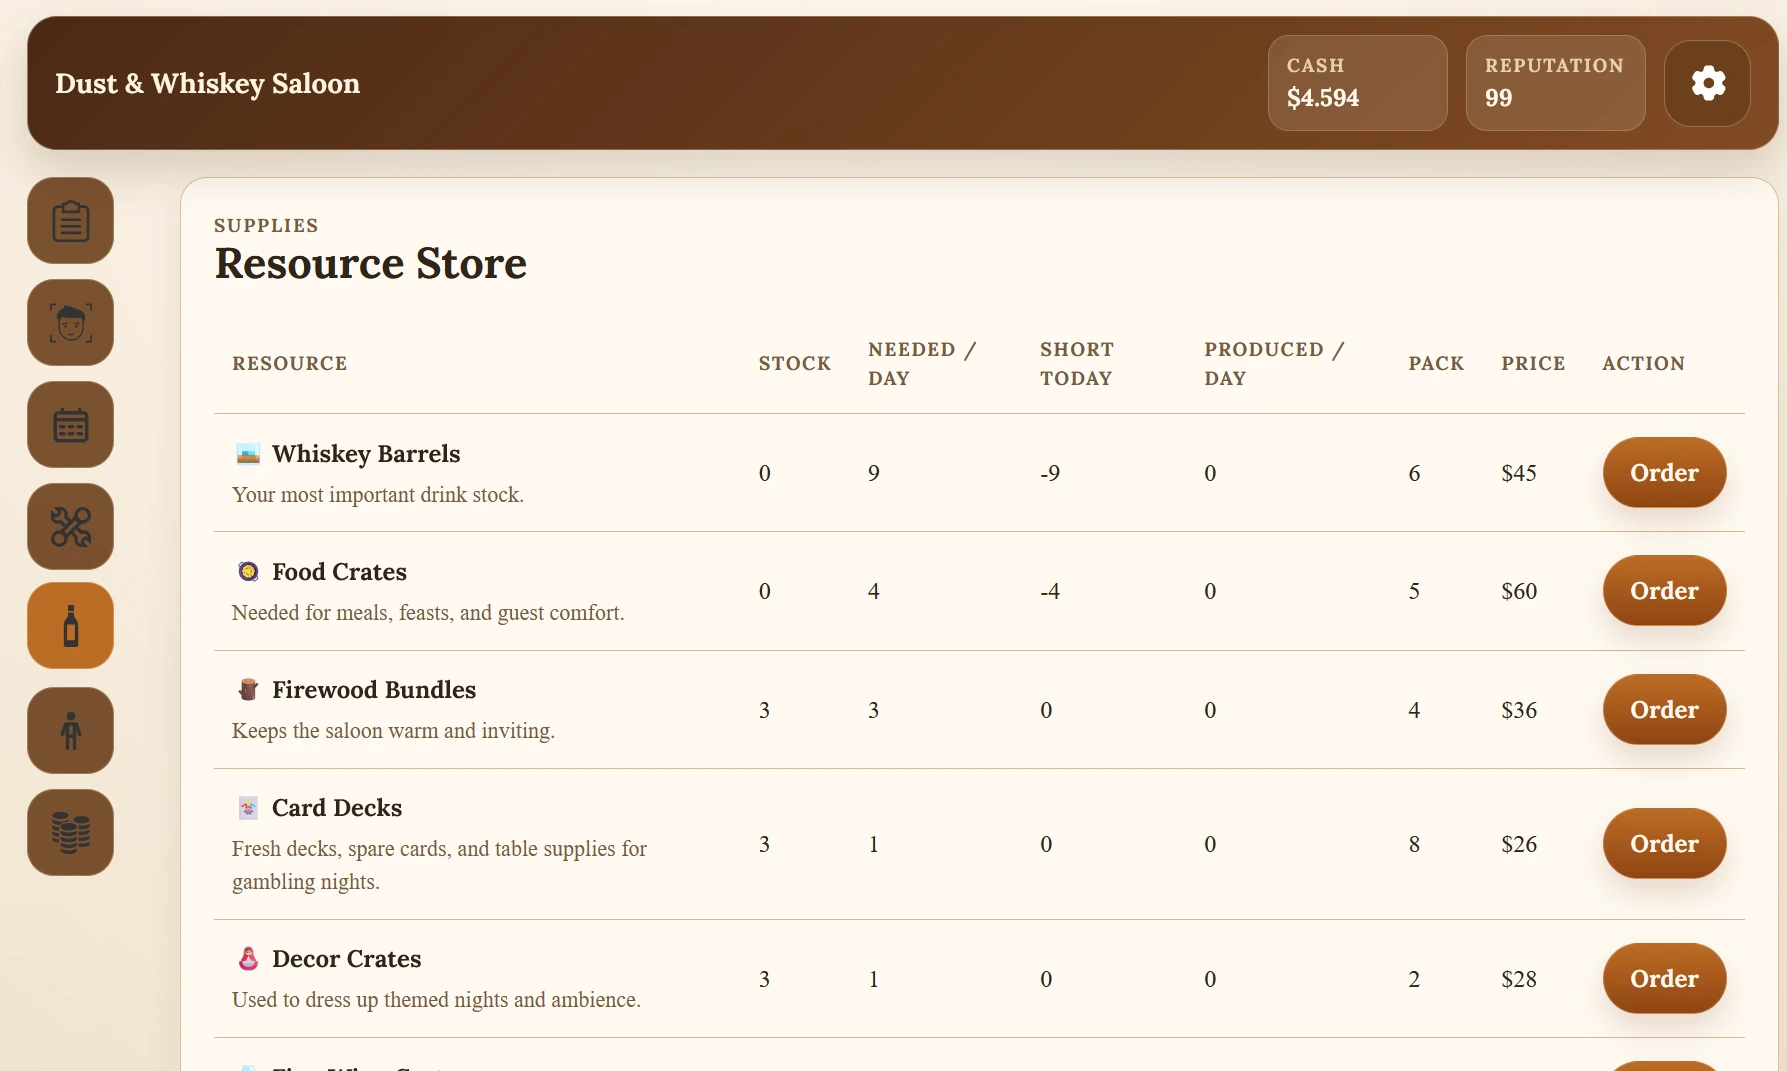This screenshot has width=1787, height=1071.
Task: Open the clipboard tasks sidebar icon
Action: [70, 221]
